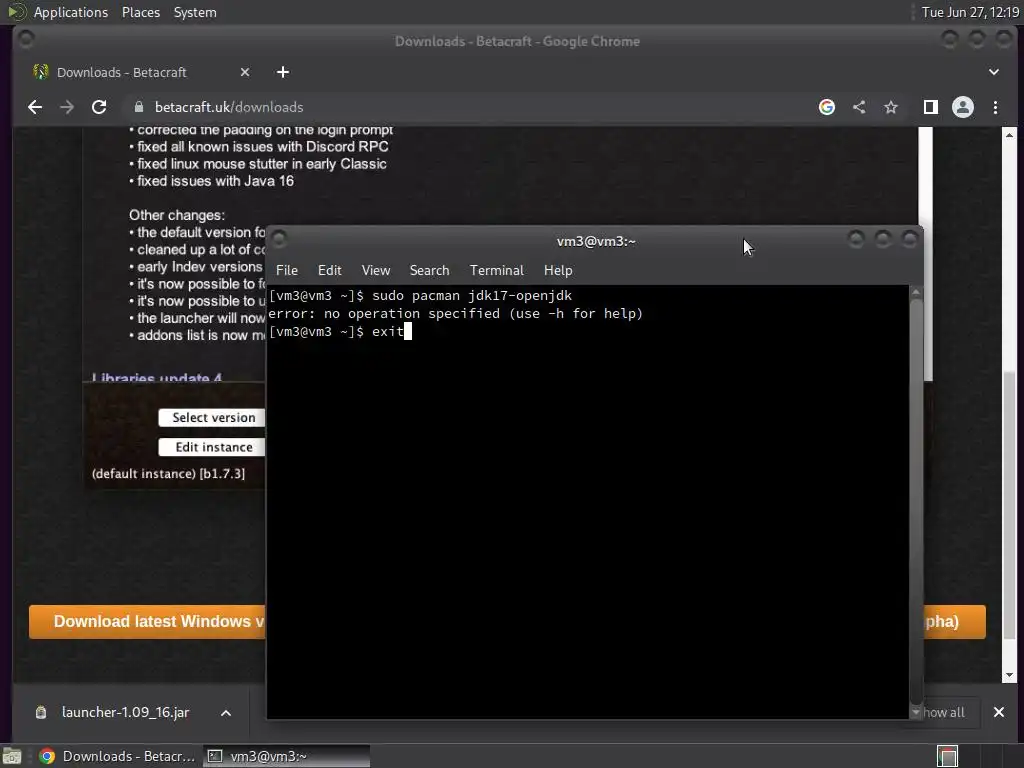1024x768 pixels.
Task: Open terminal Terminal menu
Action: (496, 270)
